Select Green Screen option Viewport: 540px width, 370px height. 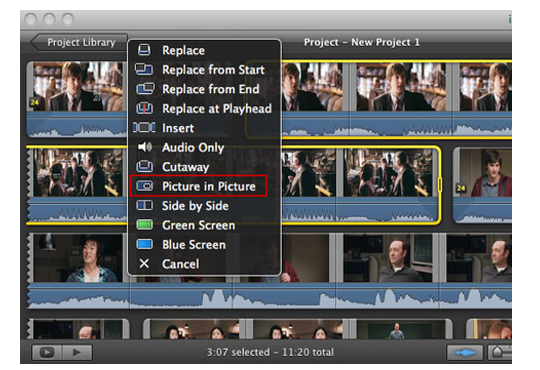205,225
